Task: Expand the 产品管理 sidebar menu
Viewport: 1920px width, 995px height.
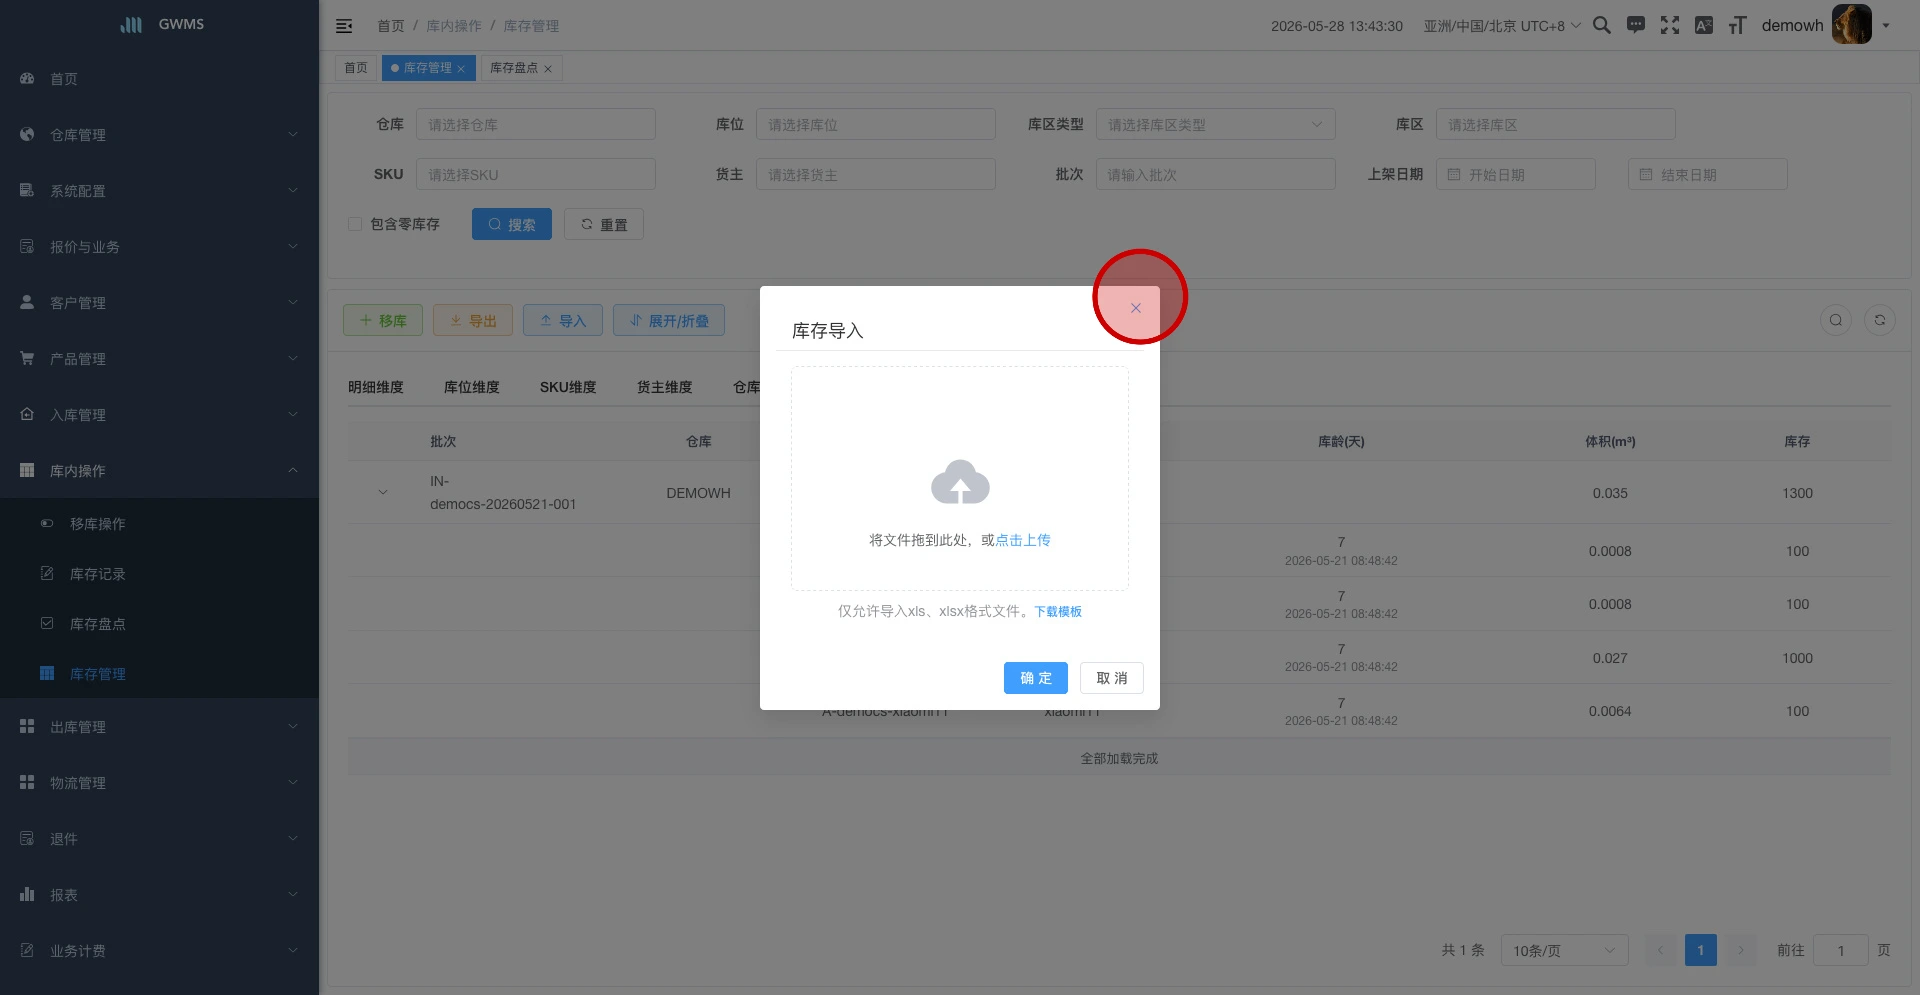Action: click(x=160, y=358)
